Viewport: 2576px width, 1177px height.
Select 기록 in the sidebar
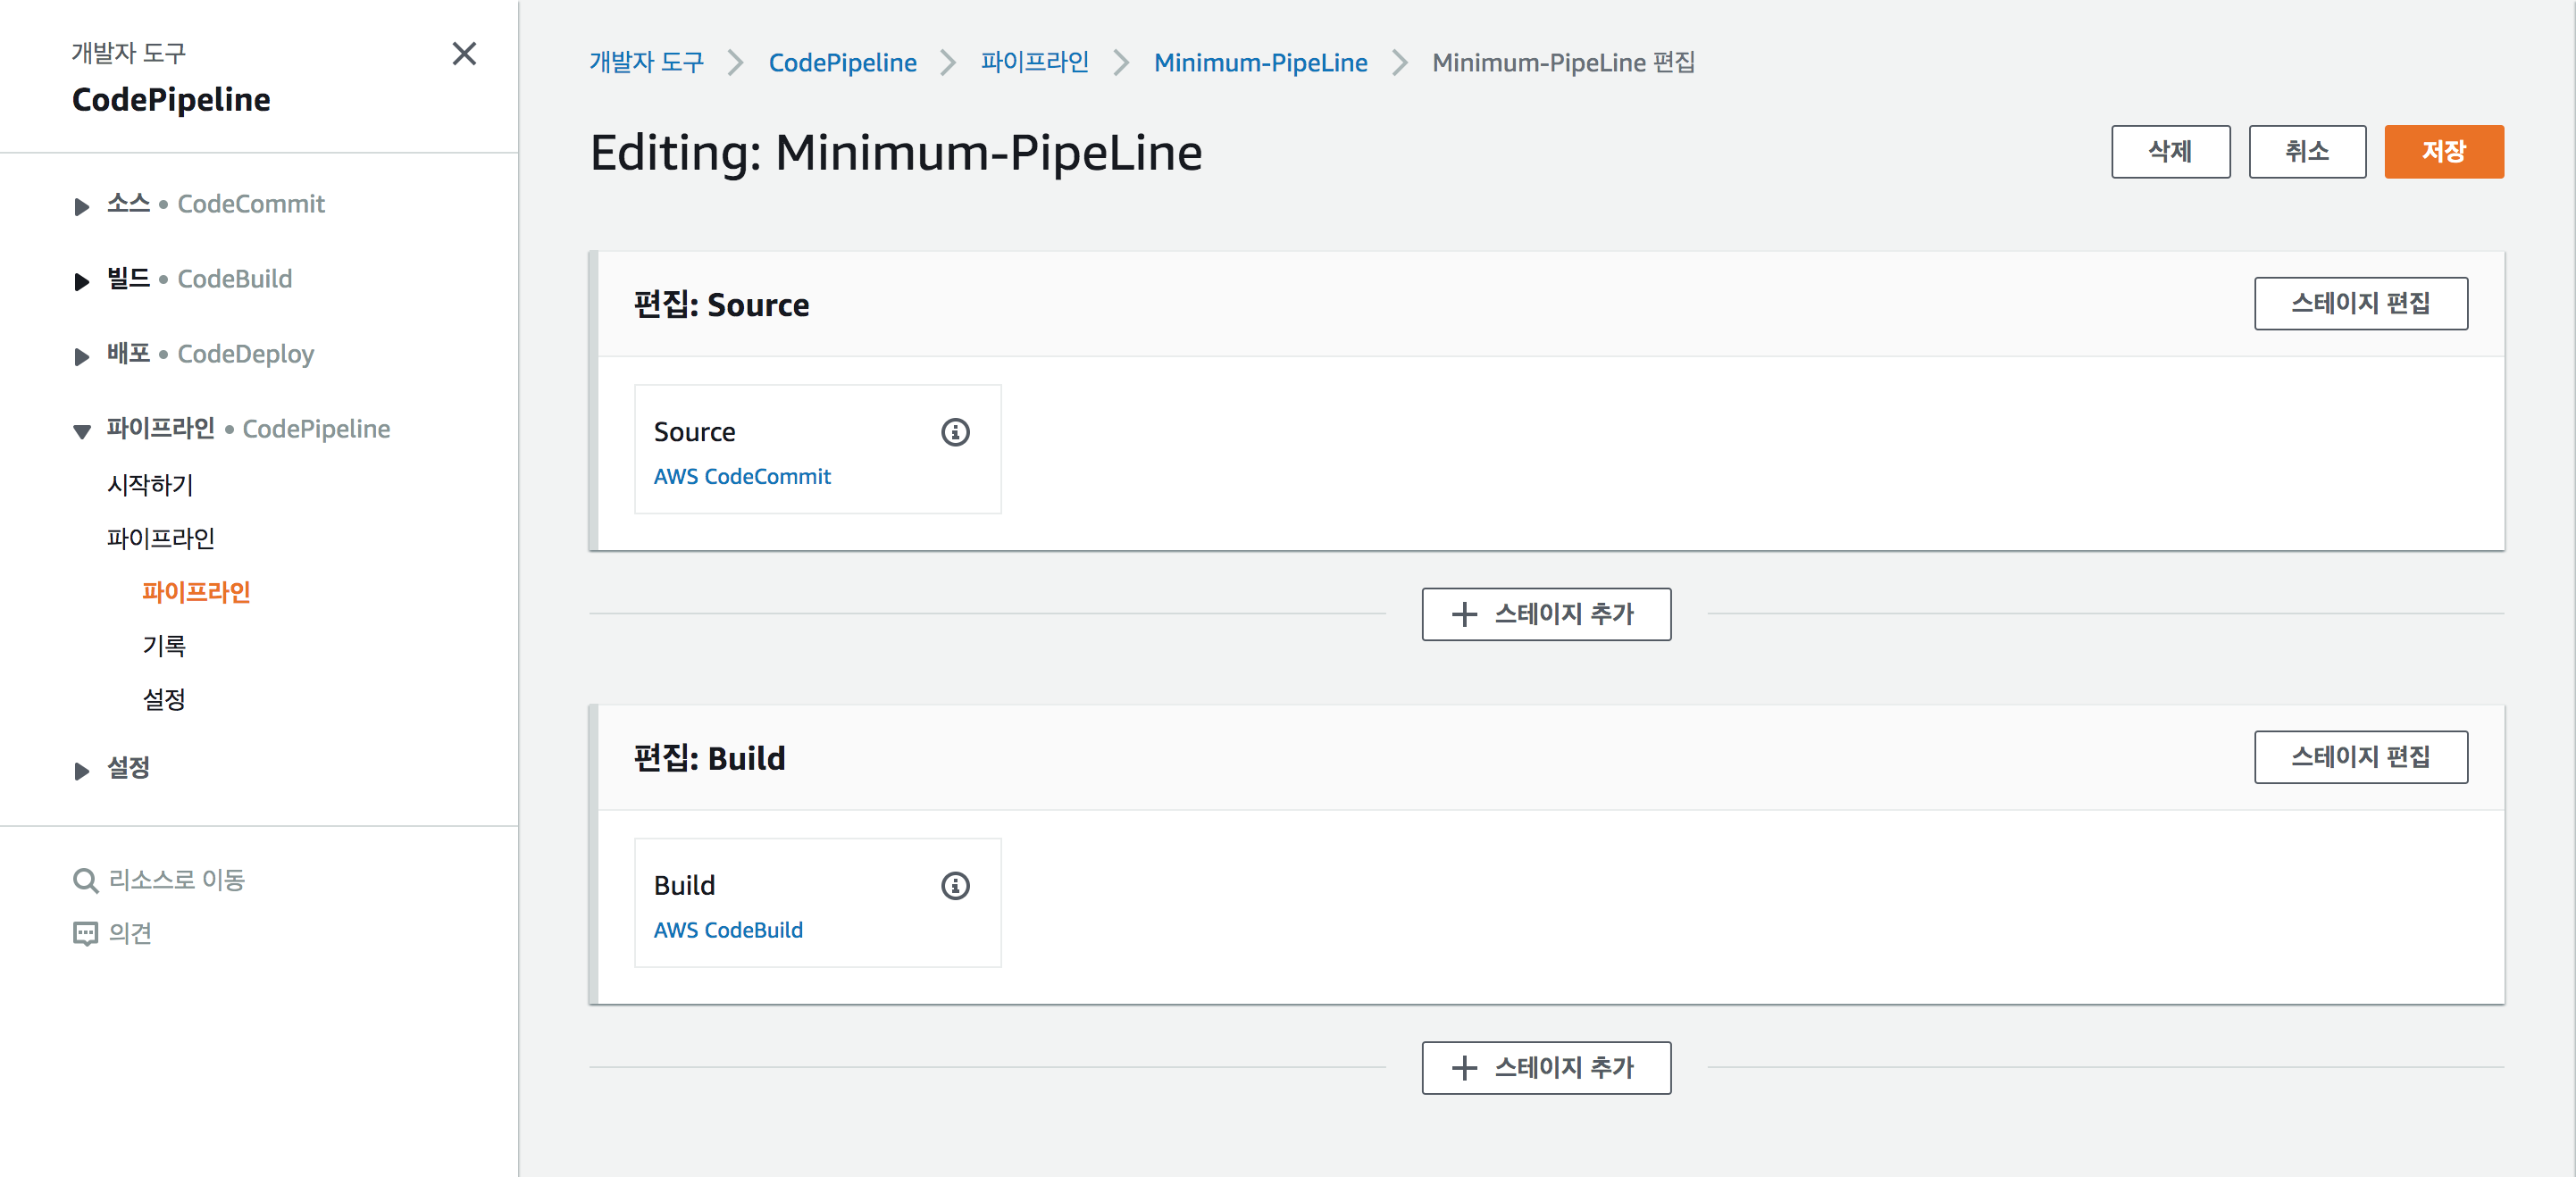click(x=164, y=646)
